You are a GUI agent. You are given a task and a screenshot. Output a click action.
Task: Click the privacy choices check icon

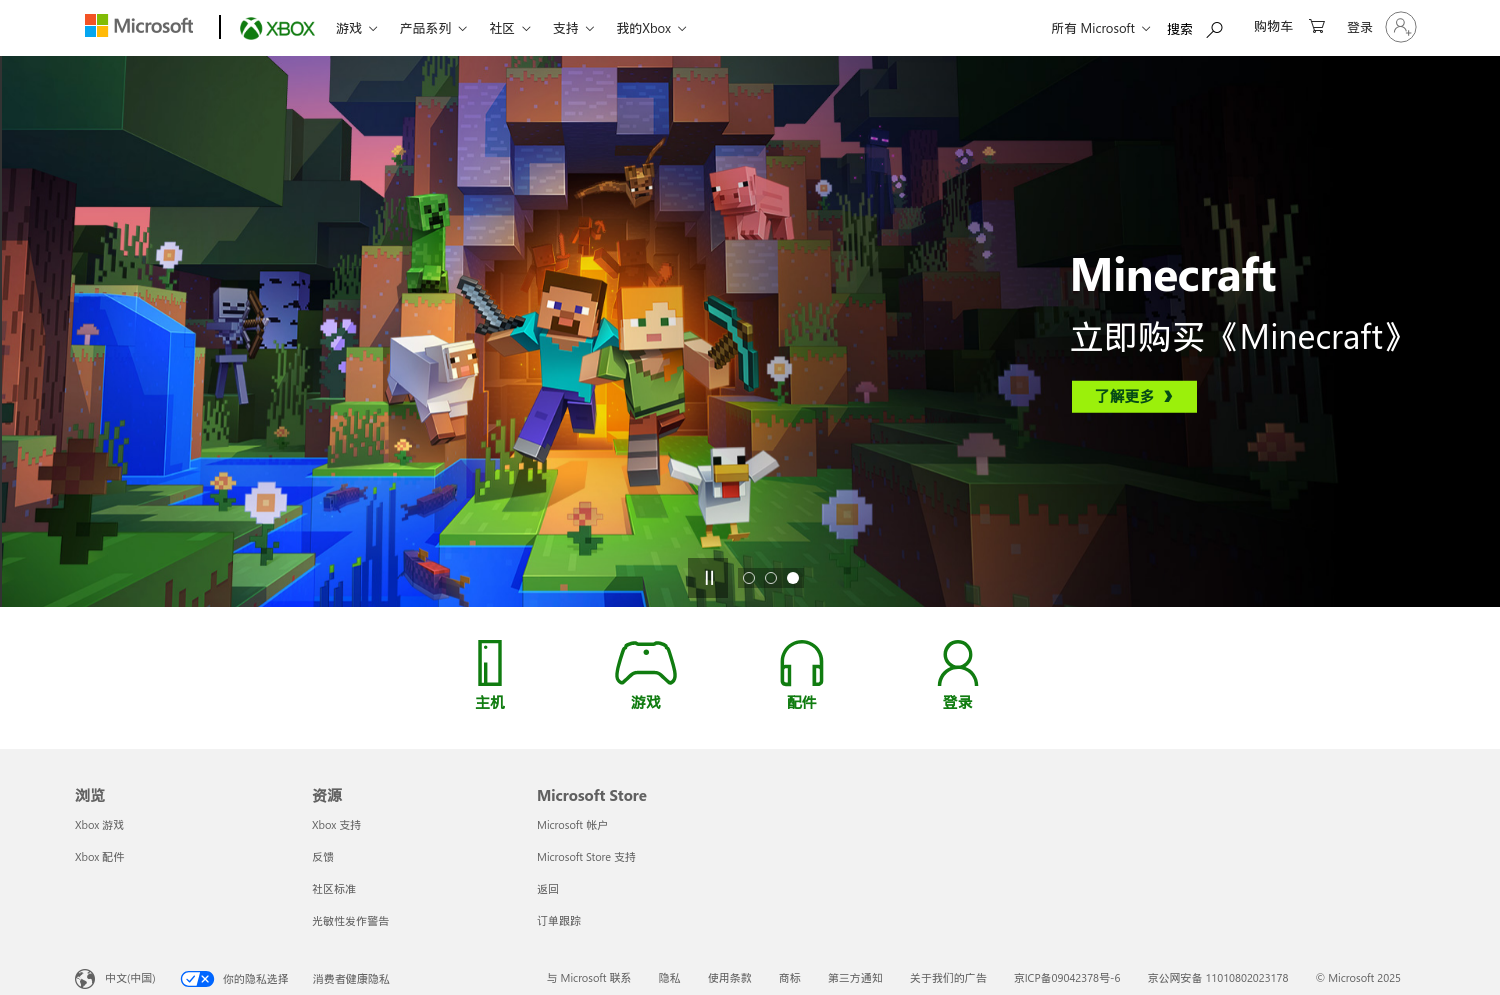pyautogui.click(x=197, y=979)
